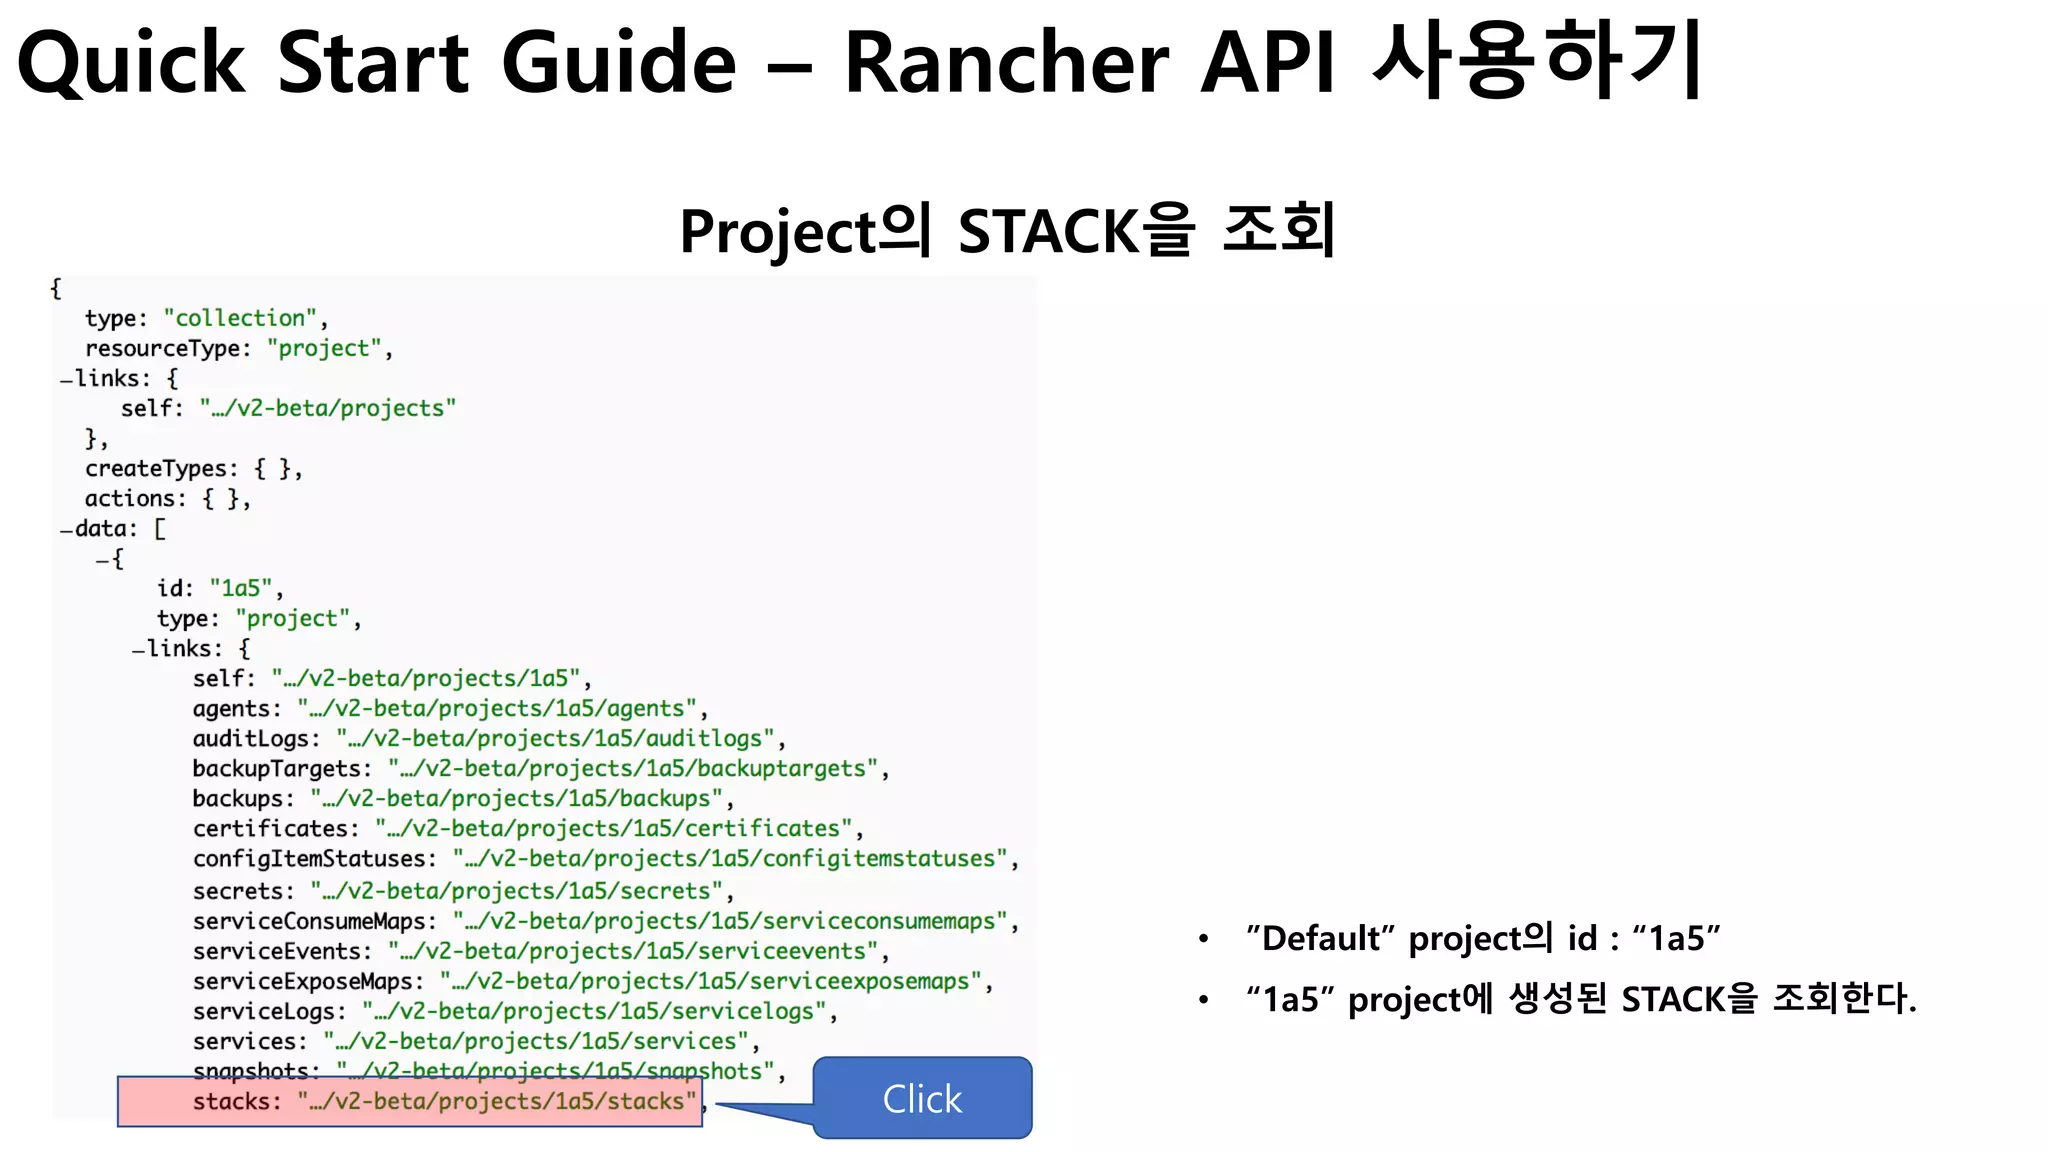Collapse the nested project links object
The height and width of the screenshot is (1152, 2048).
click(138, 650)
